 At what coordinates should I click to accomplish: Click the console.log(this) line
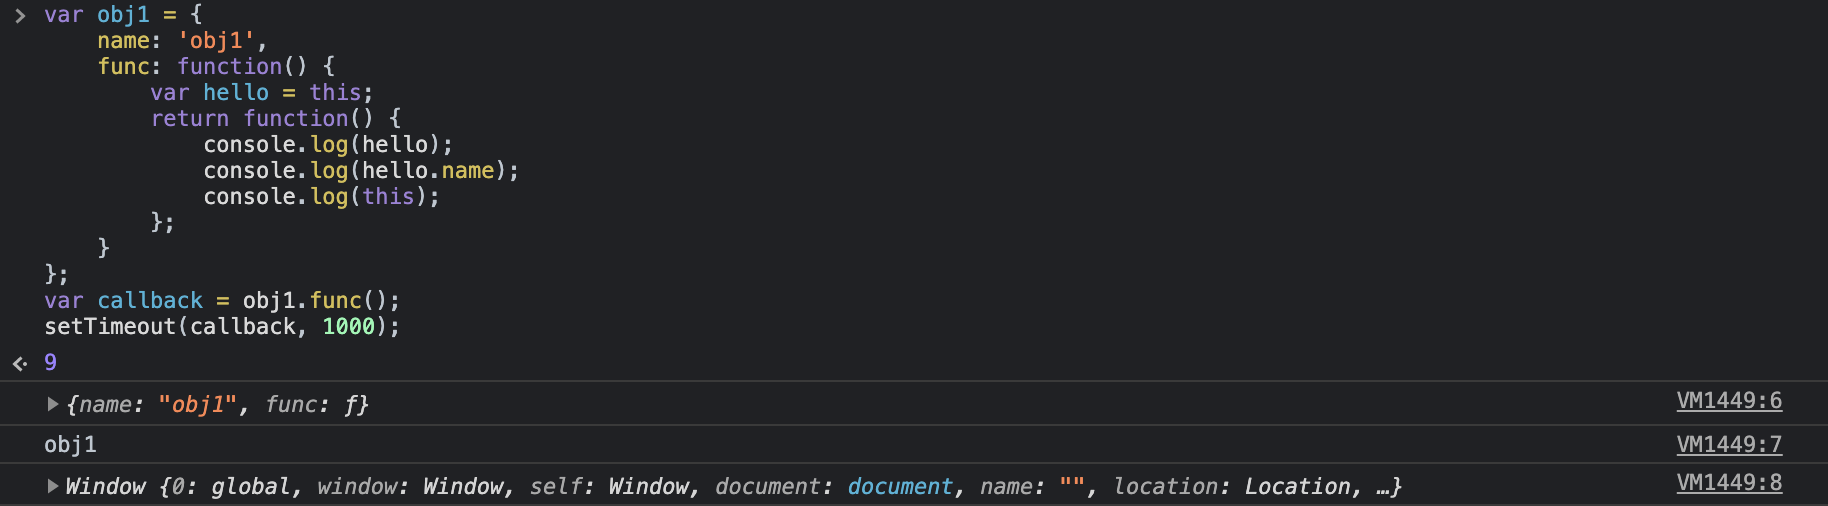point(321,196)
